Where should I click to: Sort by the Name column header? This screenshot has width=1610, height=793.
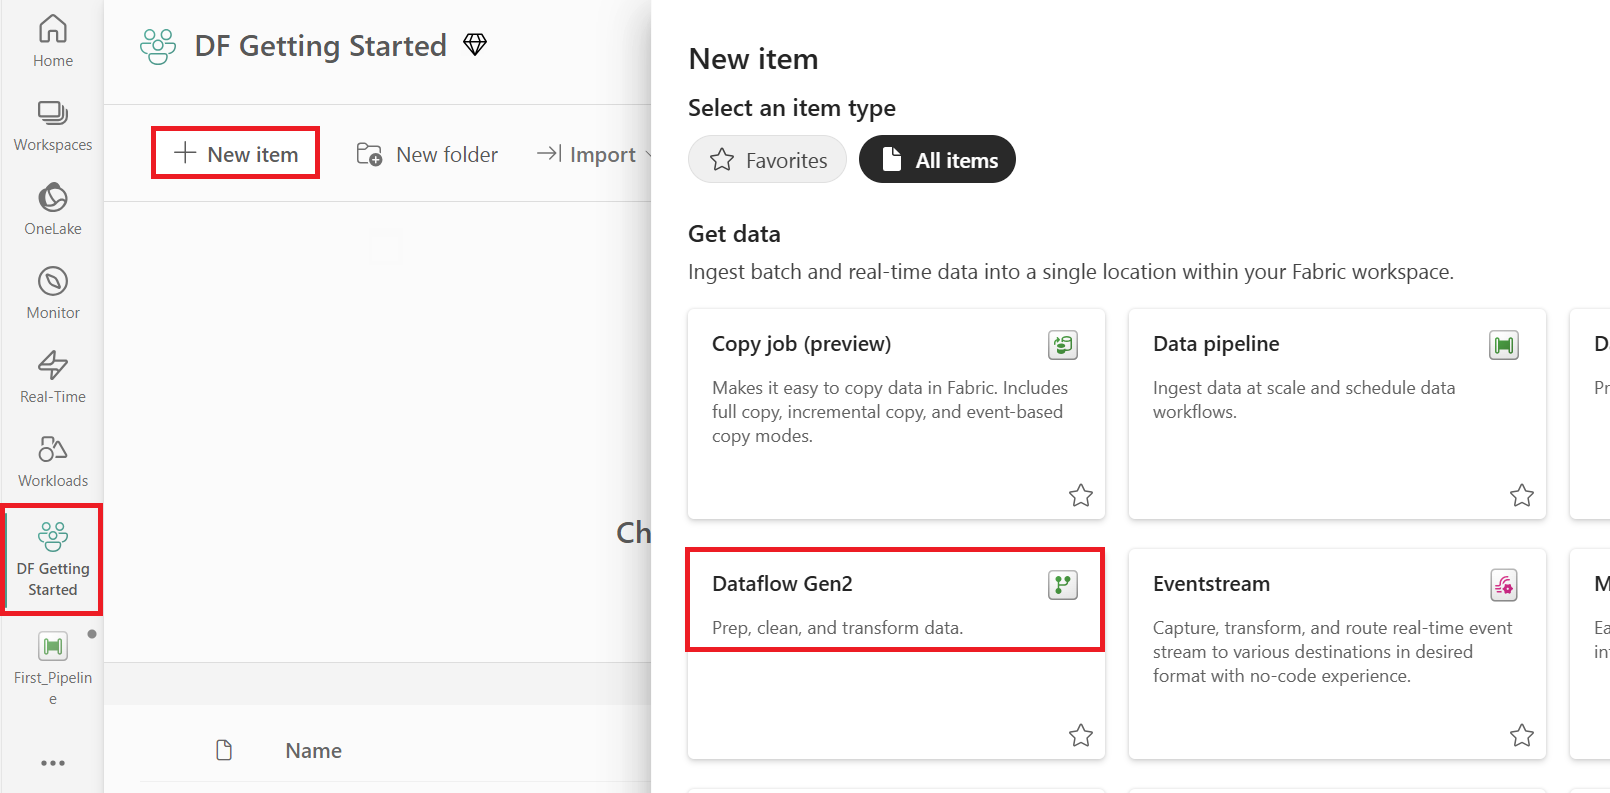(x=313, y=751)
